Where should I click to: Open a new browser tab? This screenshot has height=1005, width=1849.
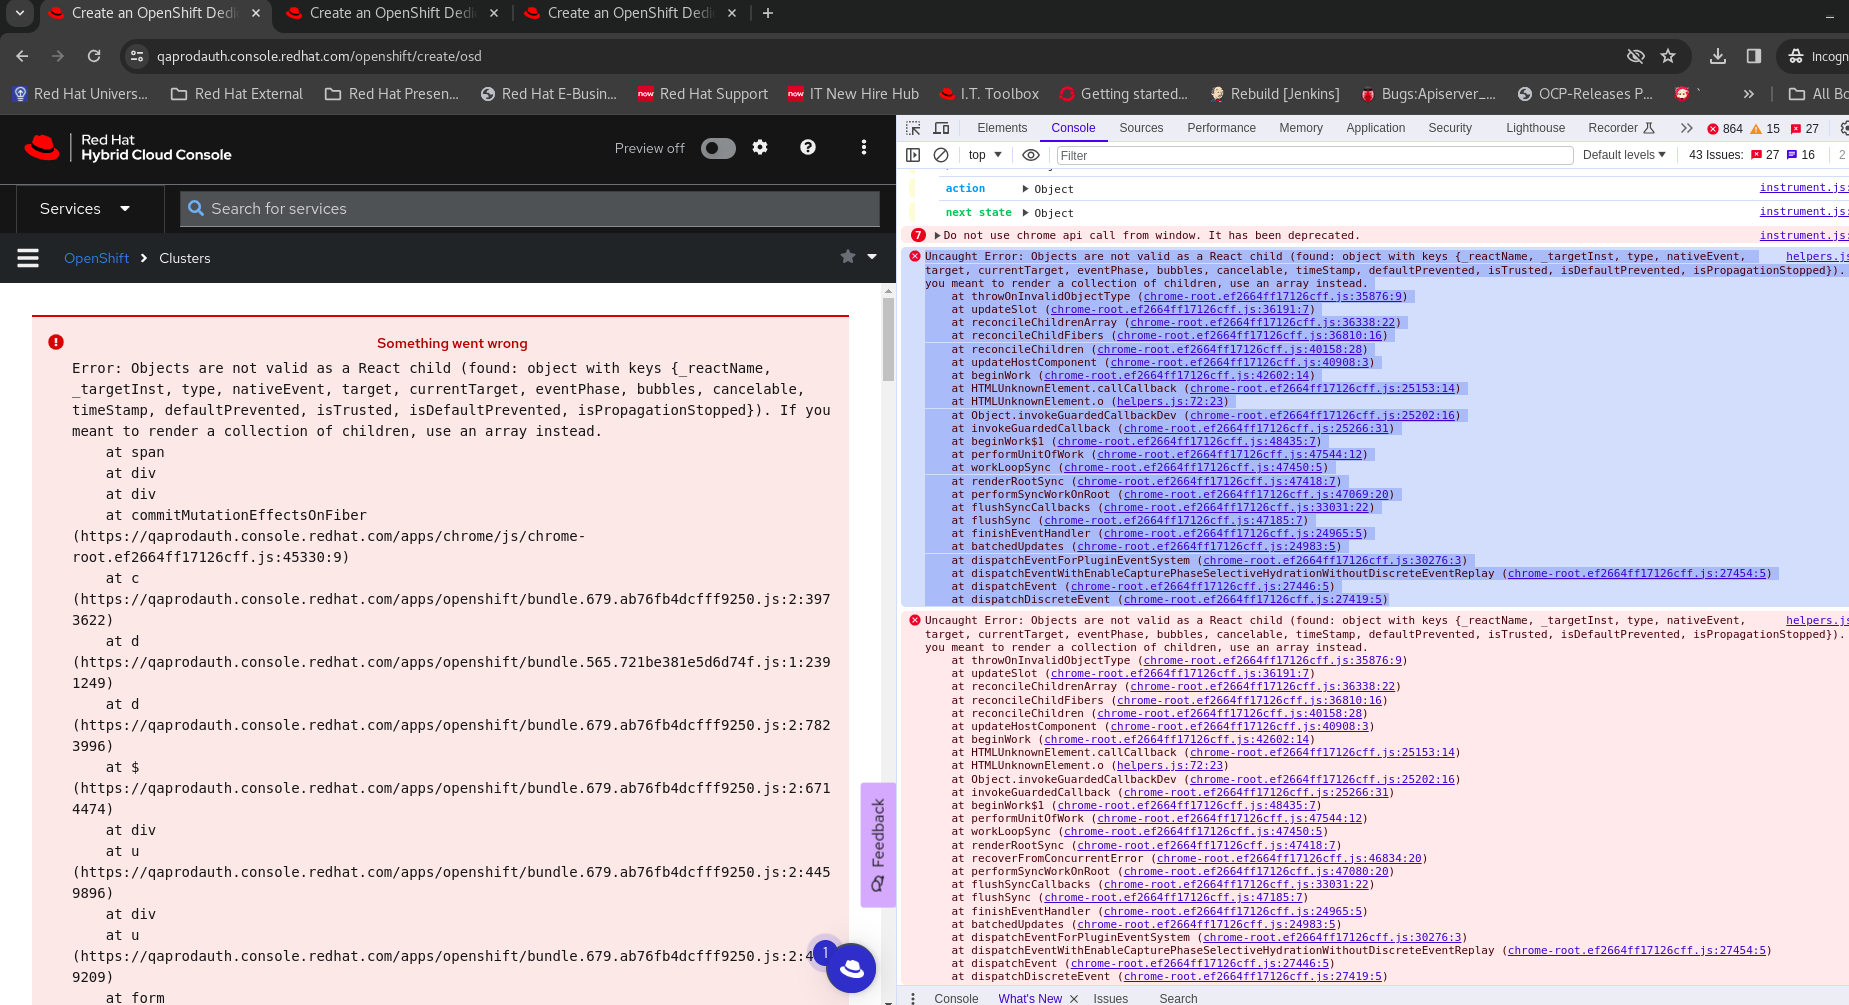[768, 13]
